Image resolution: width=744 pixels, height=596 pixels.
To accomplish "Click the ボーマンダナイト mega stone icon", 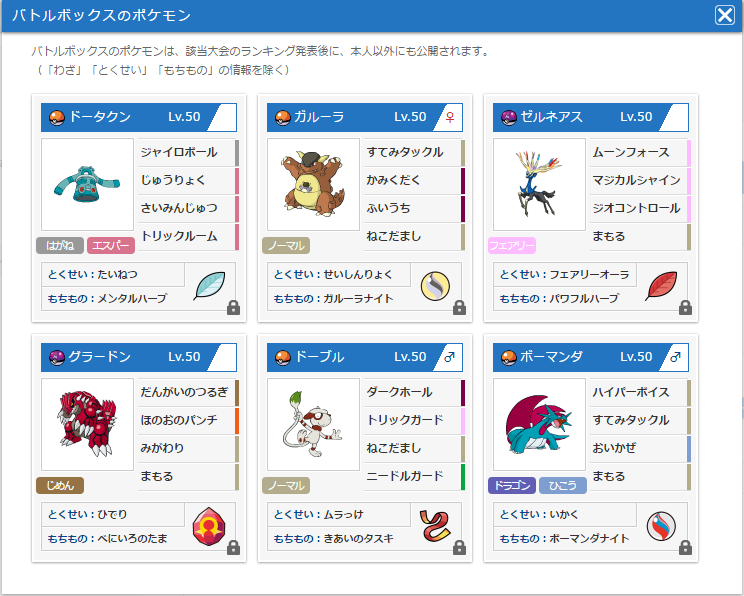I will [661, 526].
